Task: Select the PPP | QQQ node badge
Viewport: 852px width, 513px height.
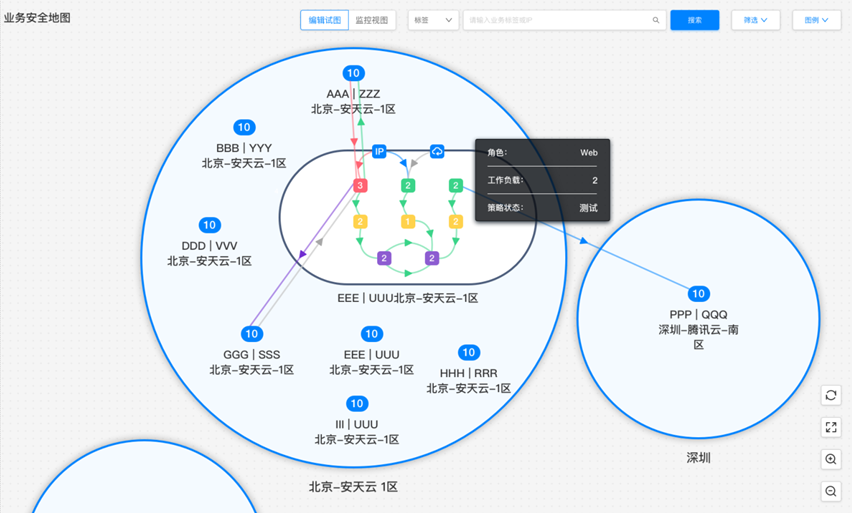Action: click(699, 294)
